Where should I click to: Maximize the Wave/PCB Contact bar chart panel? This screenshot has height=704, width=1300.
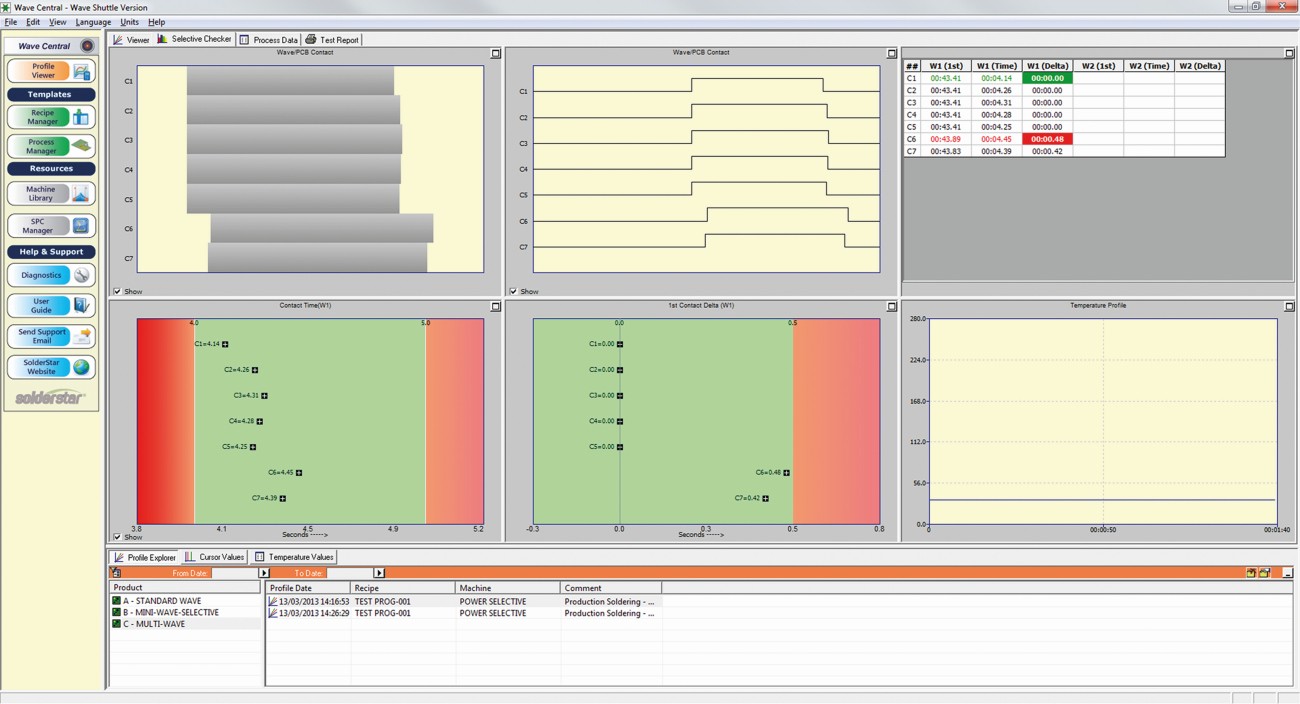[x=495, y=53]
